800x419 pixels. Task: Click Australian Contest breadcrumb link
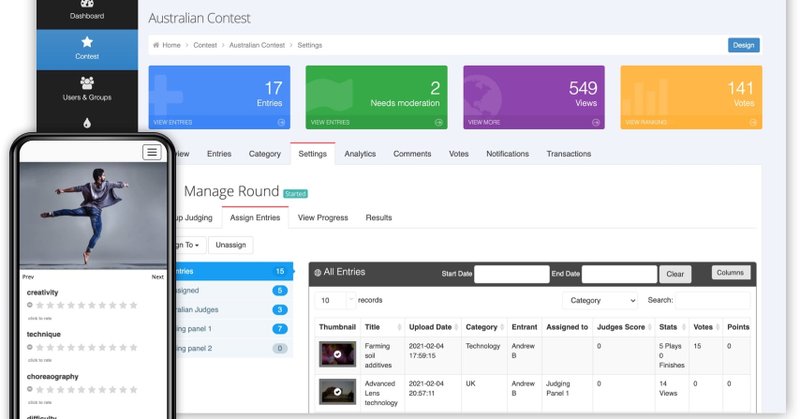[x=257, y=45]
